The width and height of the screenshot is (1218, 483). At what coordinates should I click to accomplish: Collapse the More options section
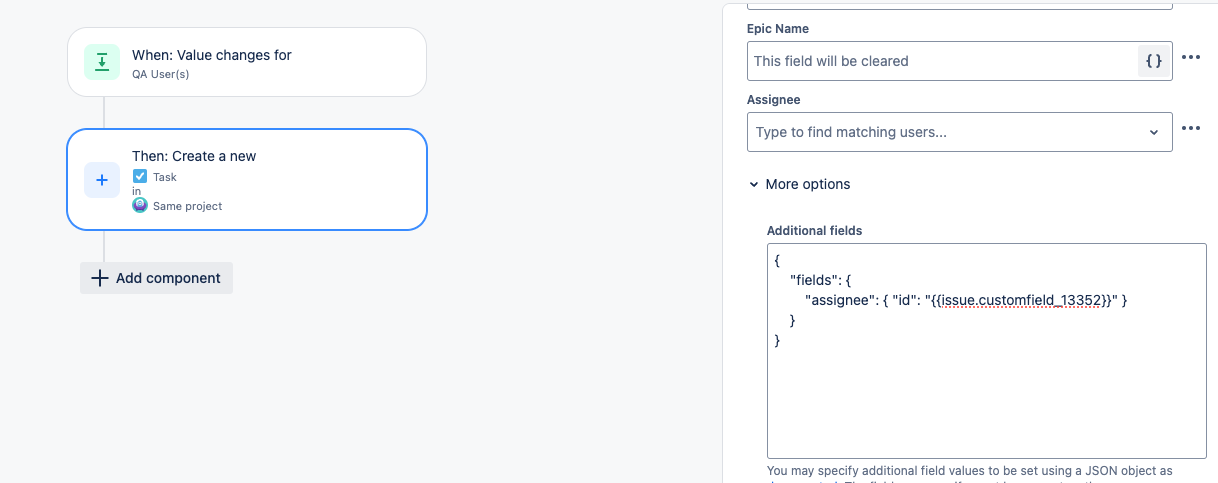pos(799,184)
